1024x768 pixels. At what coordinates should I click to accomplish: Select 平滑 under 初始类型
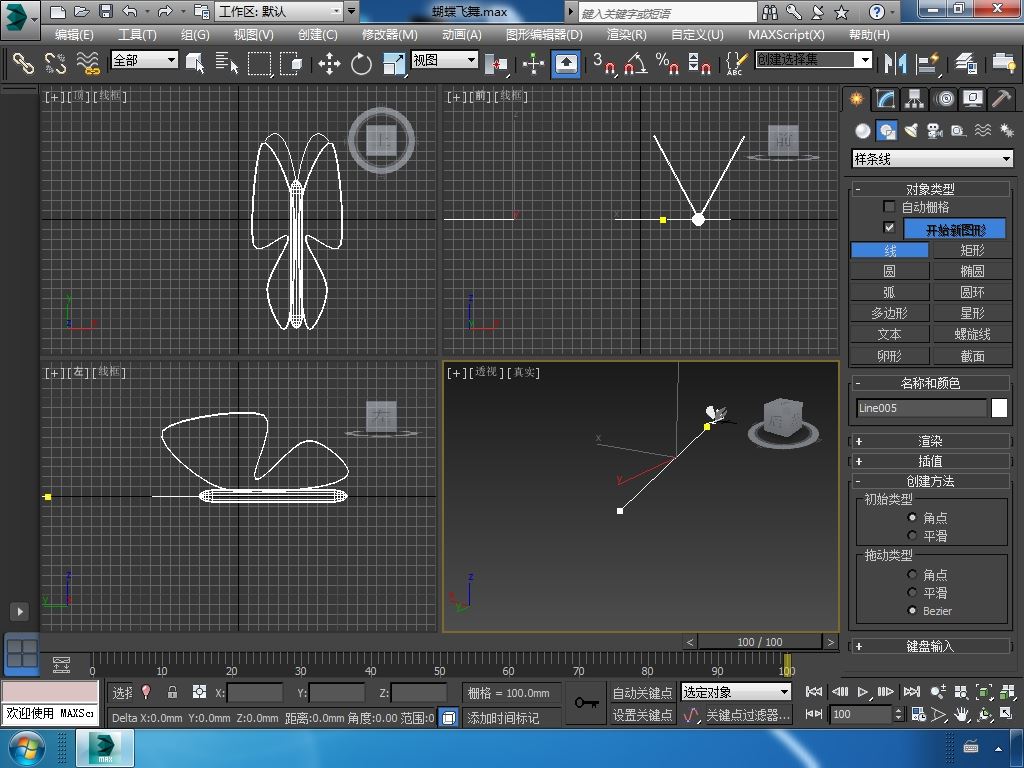click(x=912, y=536)
